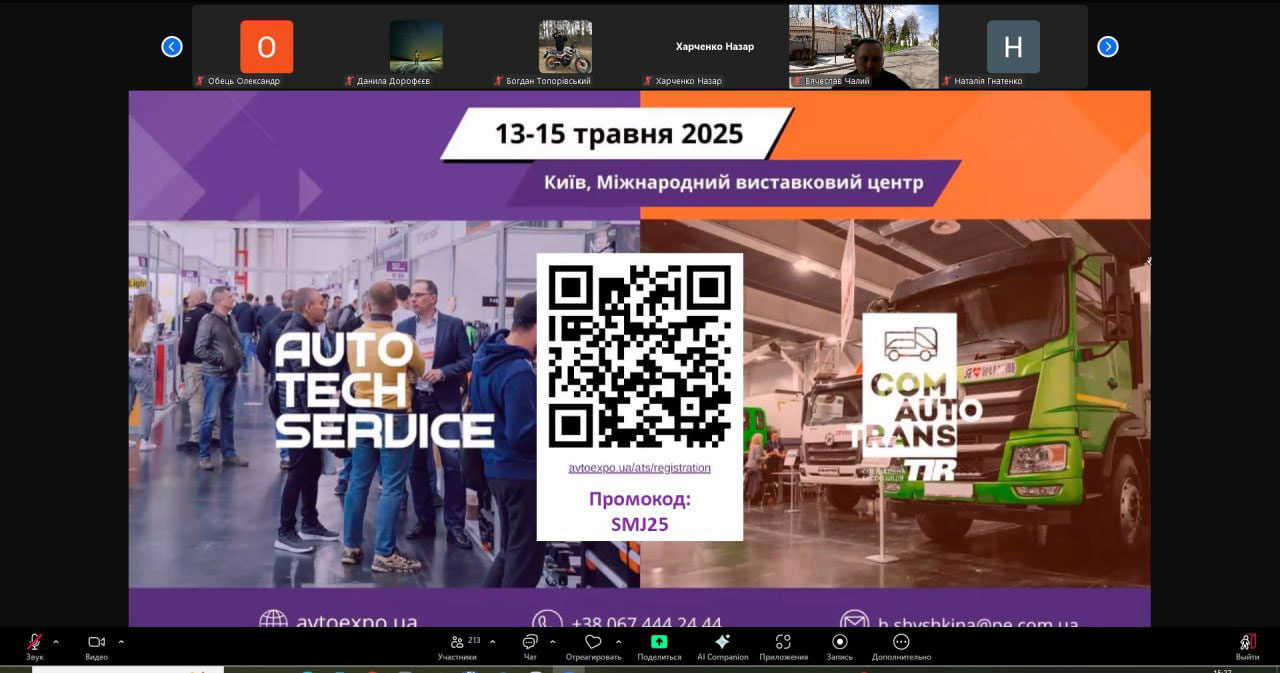Select Вячеслав Чалий's live video tile
Image resolution: width=1280 pixels, height=673 pixels.
tap(864, 47)
